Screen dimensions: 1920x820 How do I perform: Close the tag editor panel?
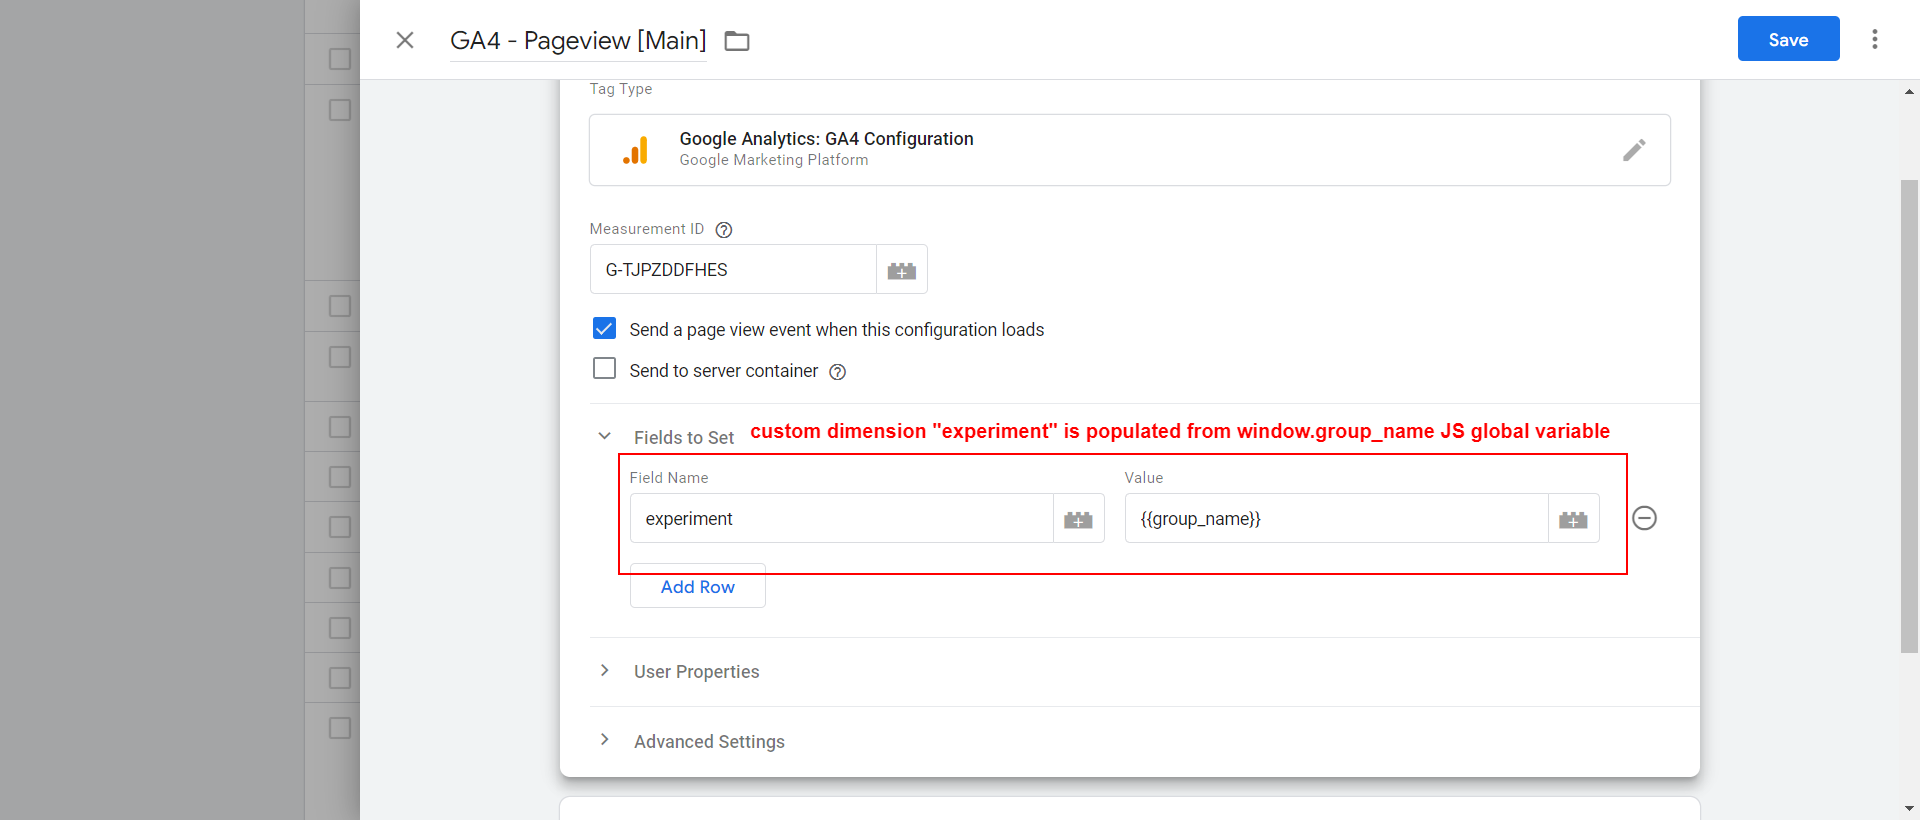405,40
